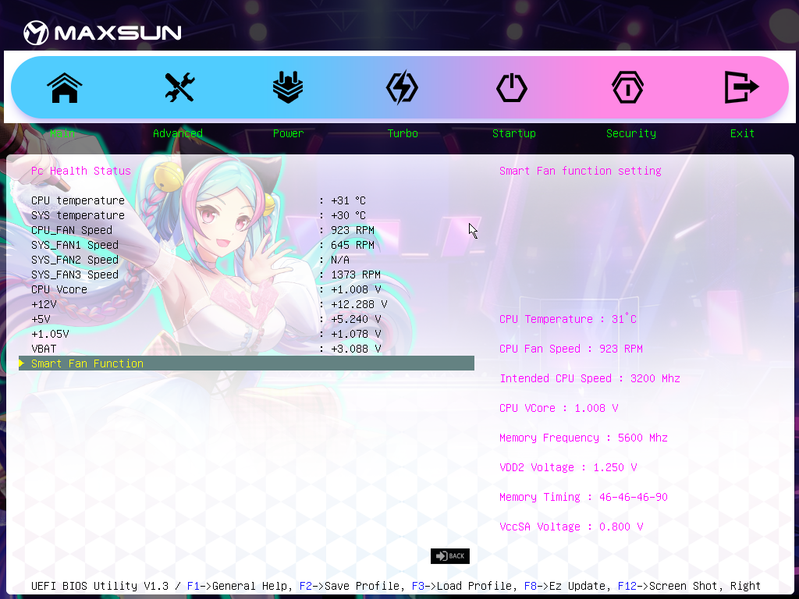Click the 1373 RPM value

tap(356, 275)
